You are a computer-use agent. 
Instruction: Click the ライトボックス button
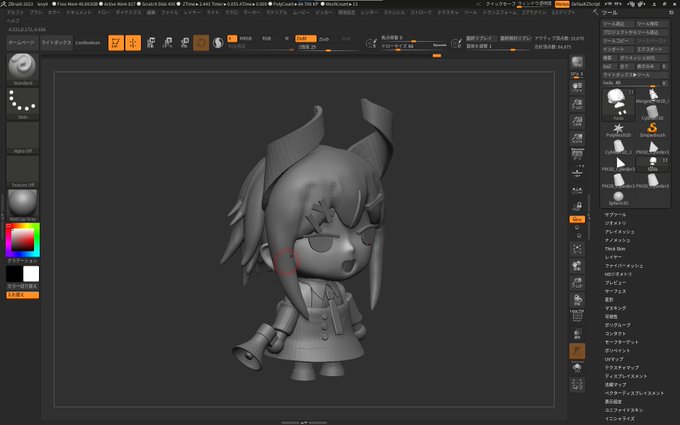56,43
